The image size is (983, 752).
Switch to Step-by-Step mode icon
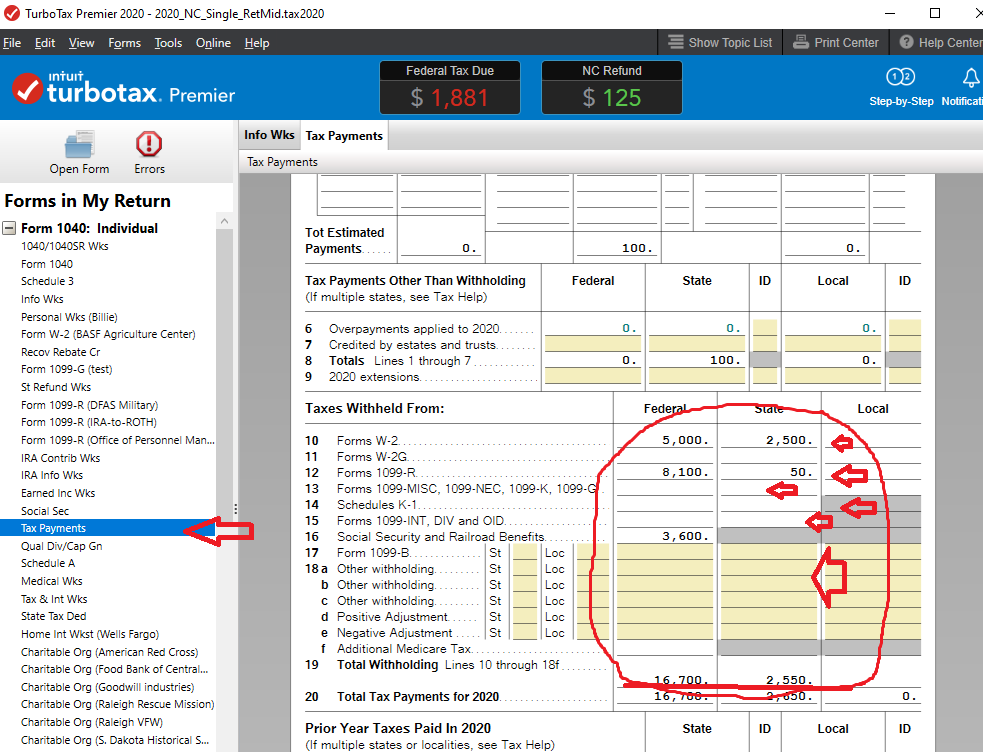tap(901, 77)
